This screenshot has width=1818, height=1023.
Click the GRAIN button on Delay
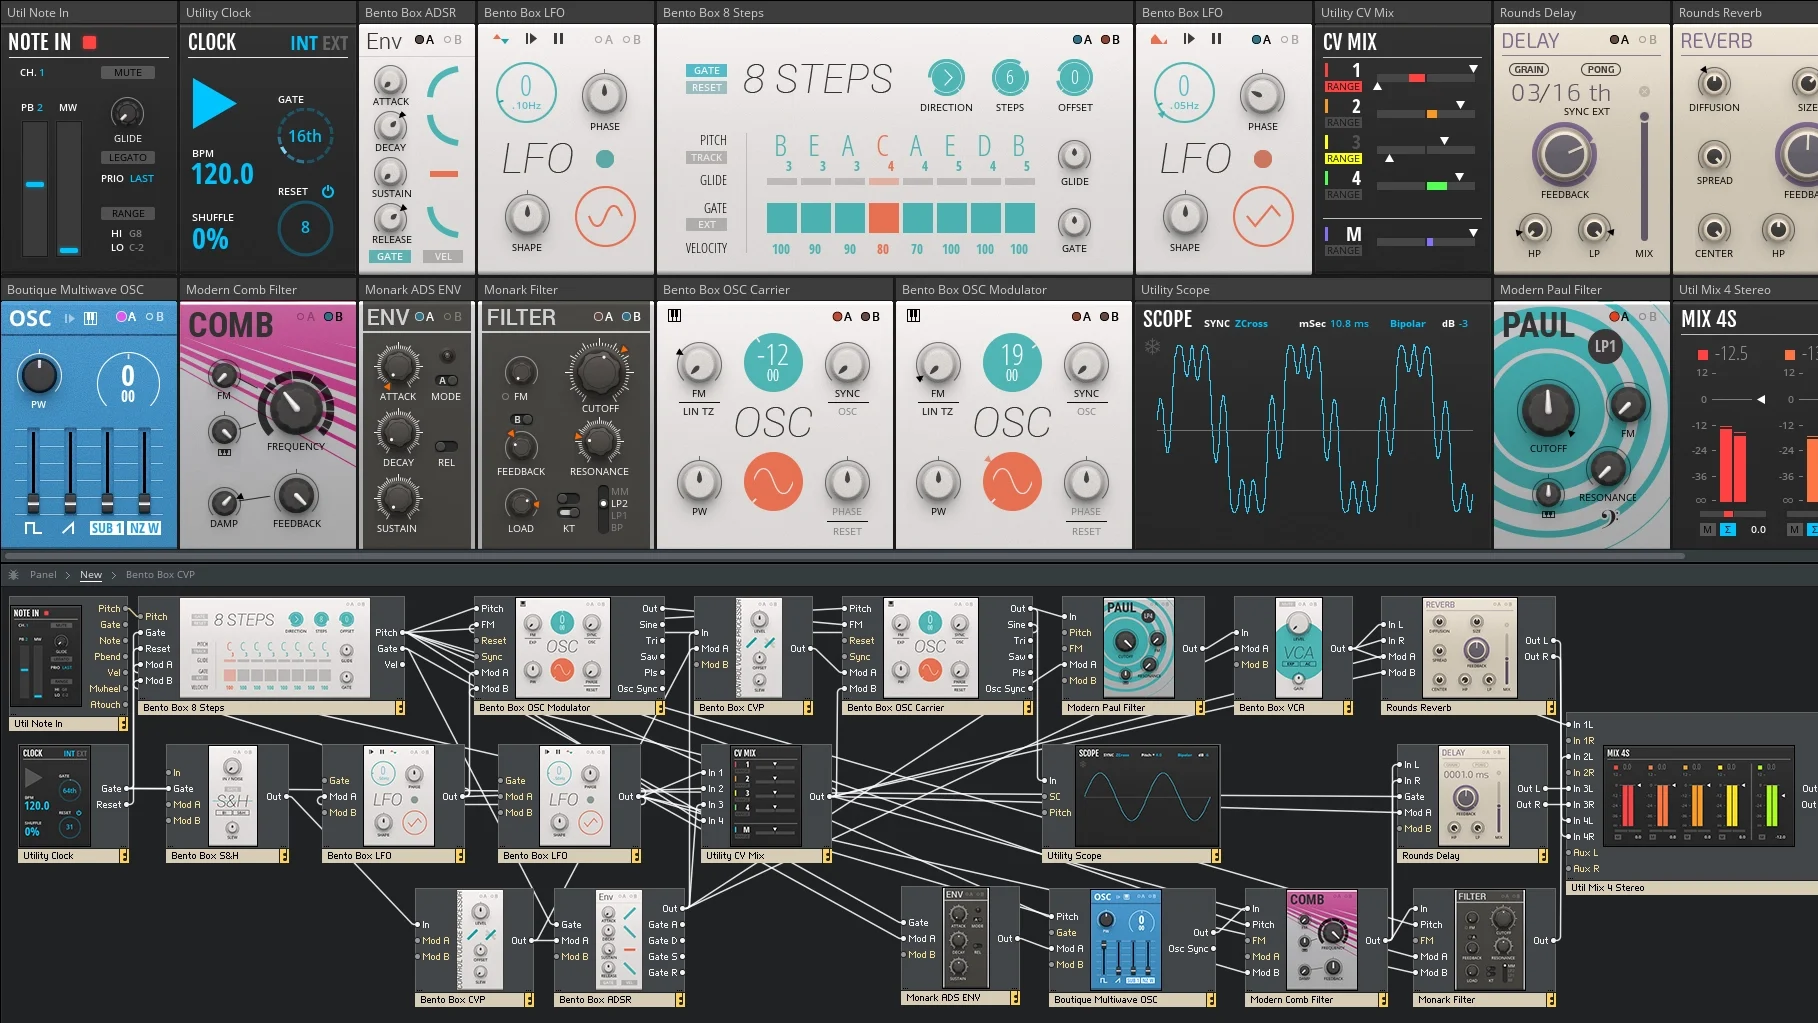[x=1528, y=70]
